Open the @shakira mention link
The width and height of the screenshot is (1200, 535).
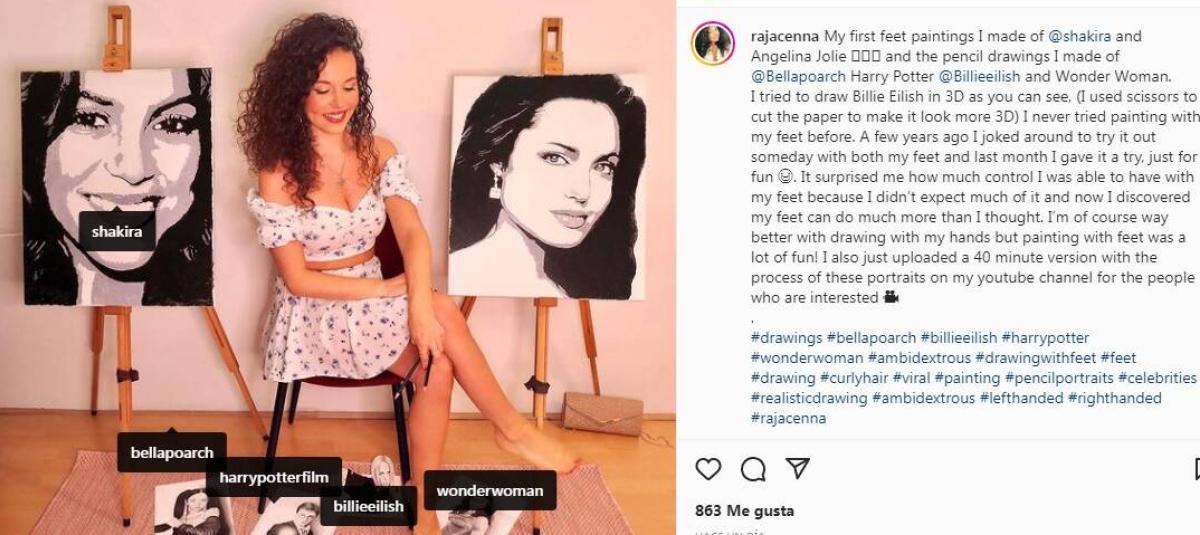point(1081,36)
